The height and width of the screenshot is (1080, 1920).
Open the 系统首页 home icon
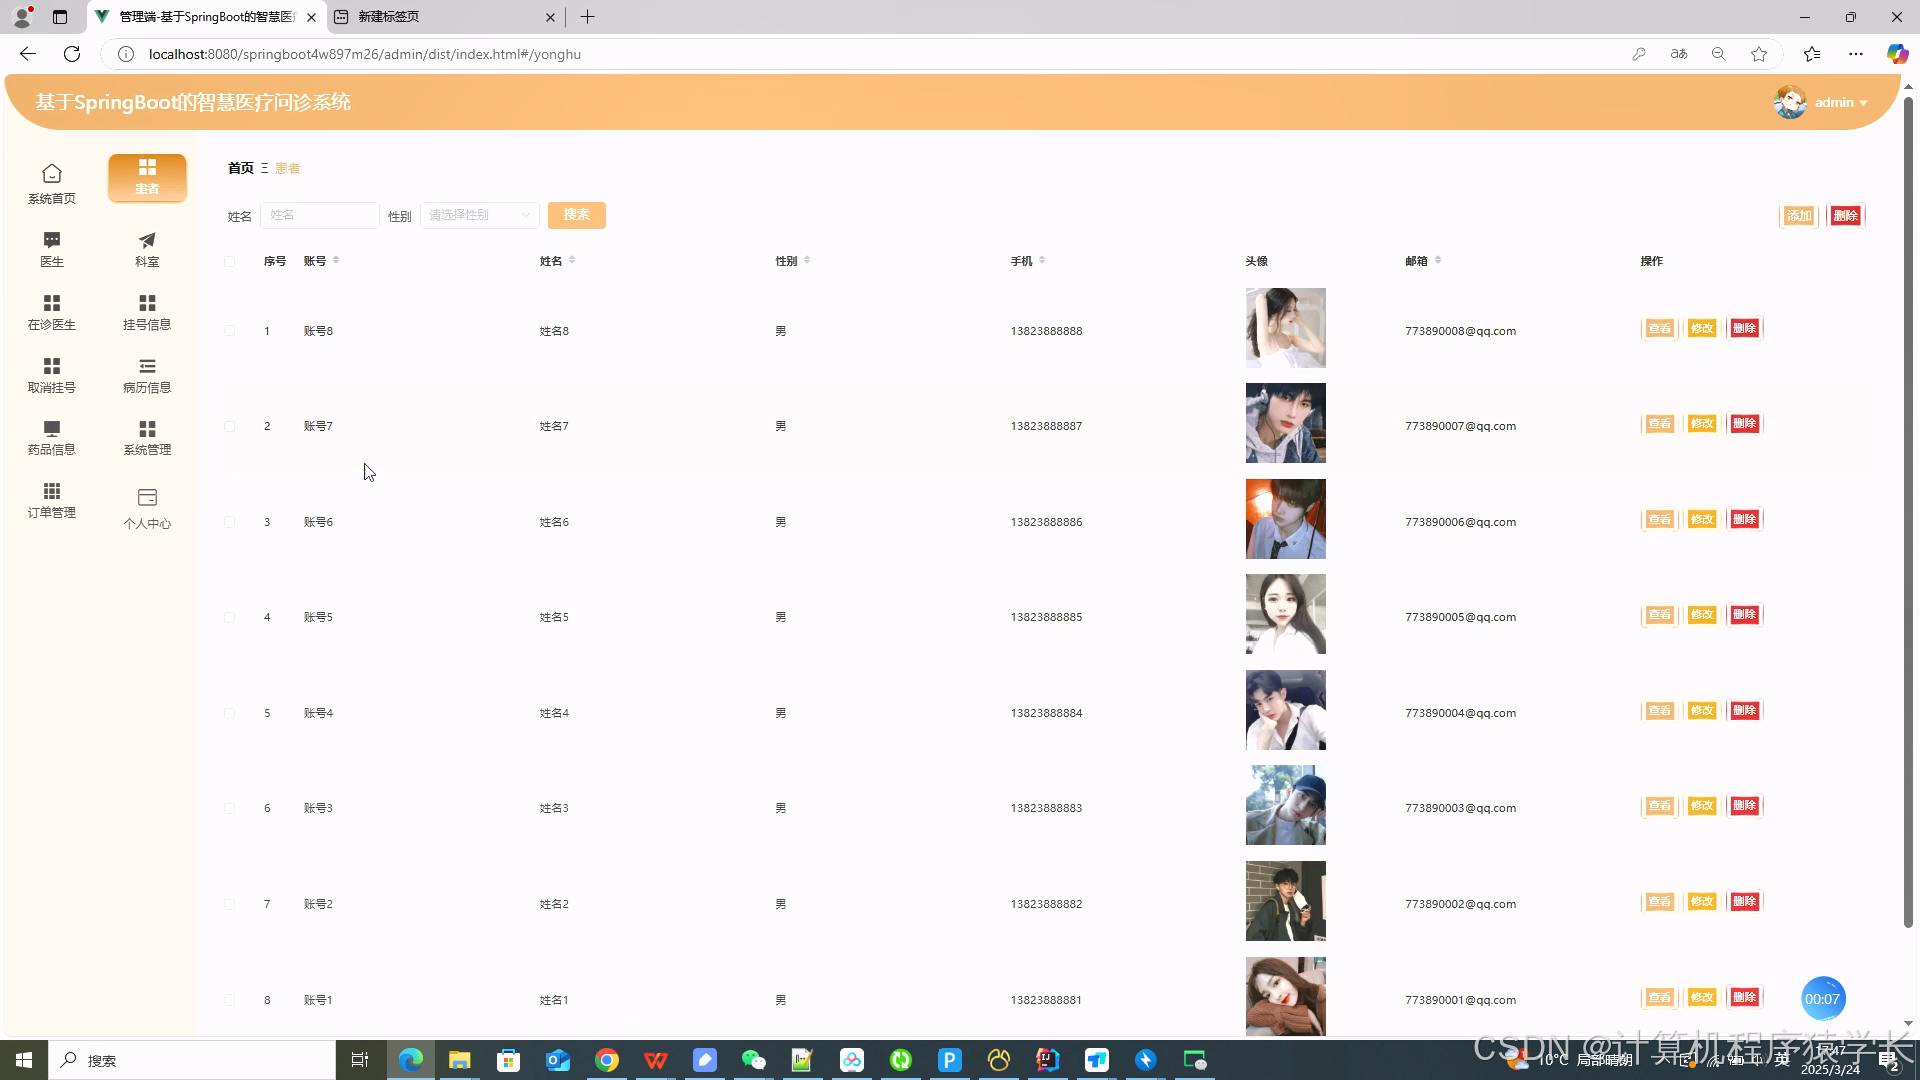(52, 174)
